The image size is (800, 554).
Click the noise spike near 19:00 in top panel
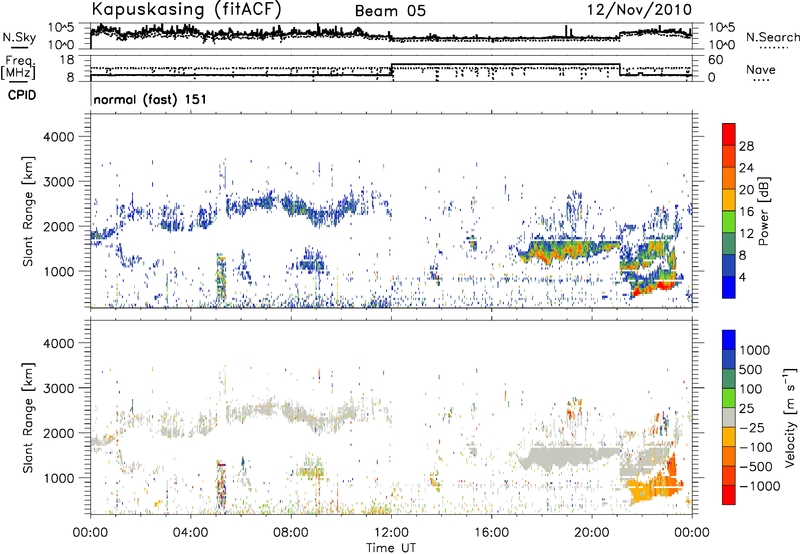[x=566, y=31]
